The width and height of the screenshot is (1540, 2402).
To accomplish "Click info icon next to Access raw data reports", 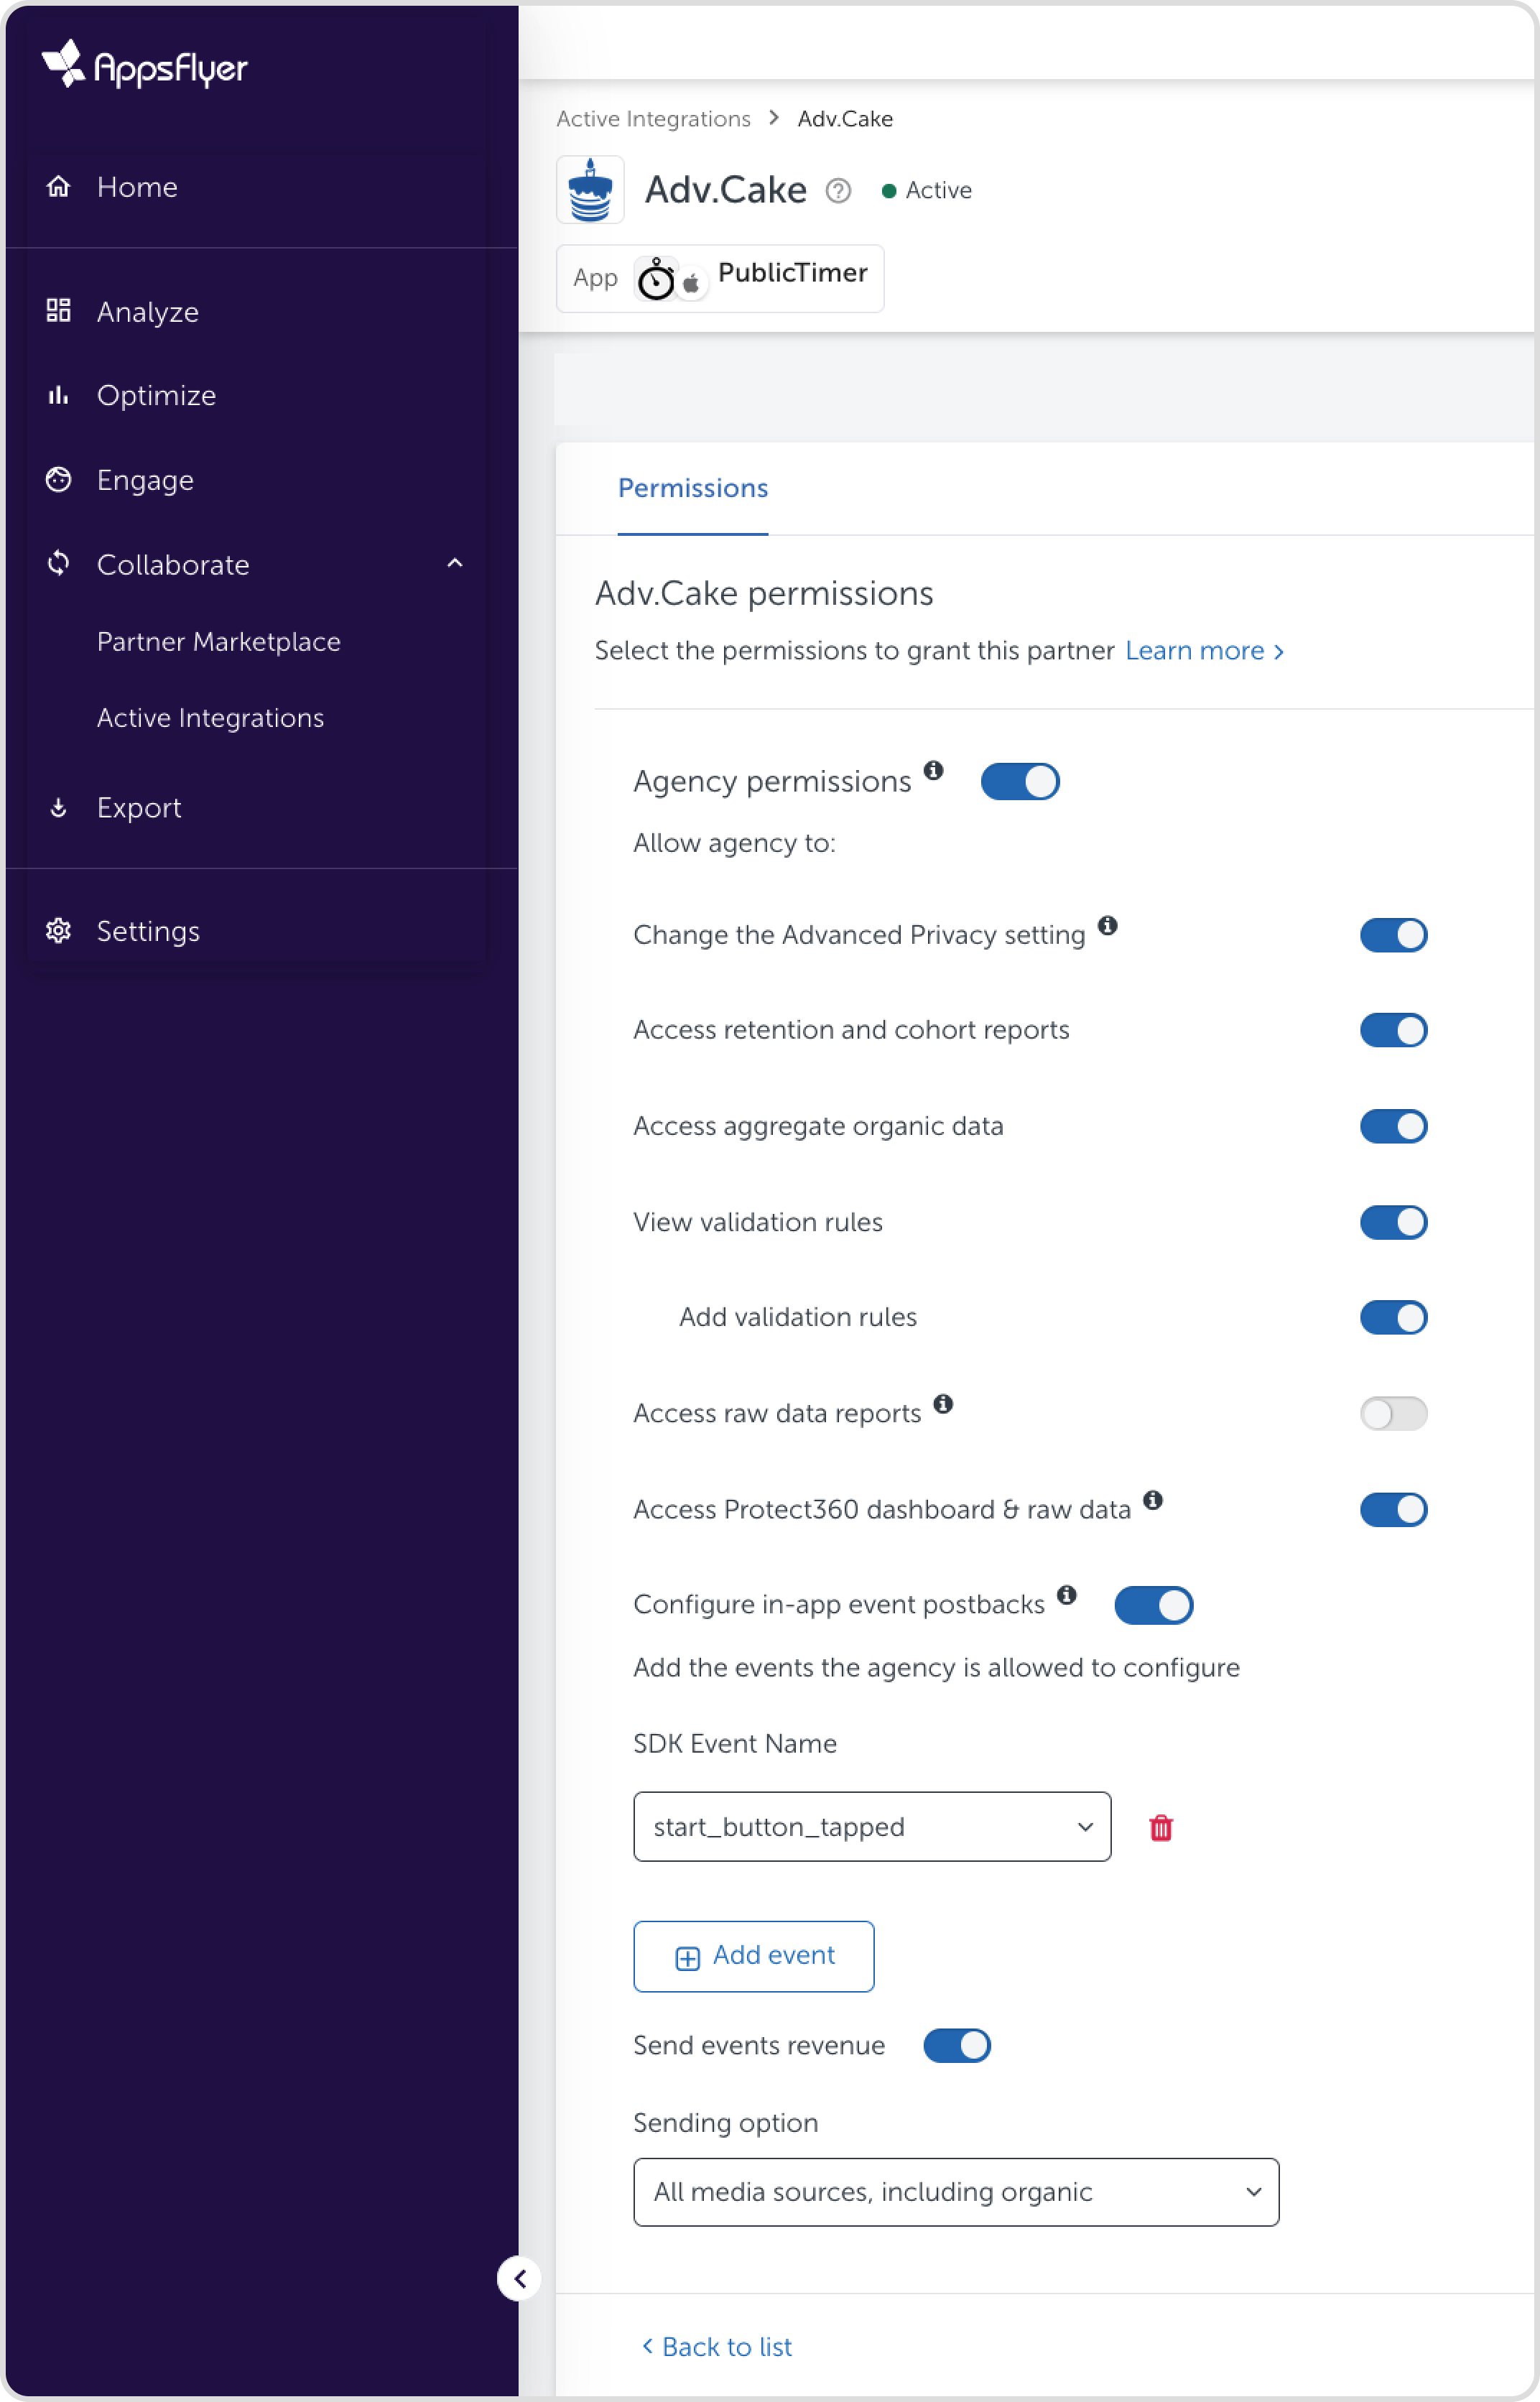I will [943, 1404].
